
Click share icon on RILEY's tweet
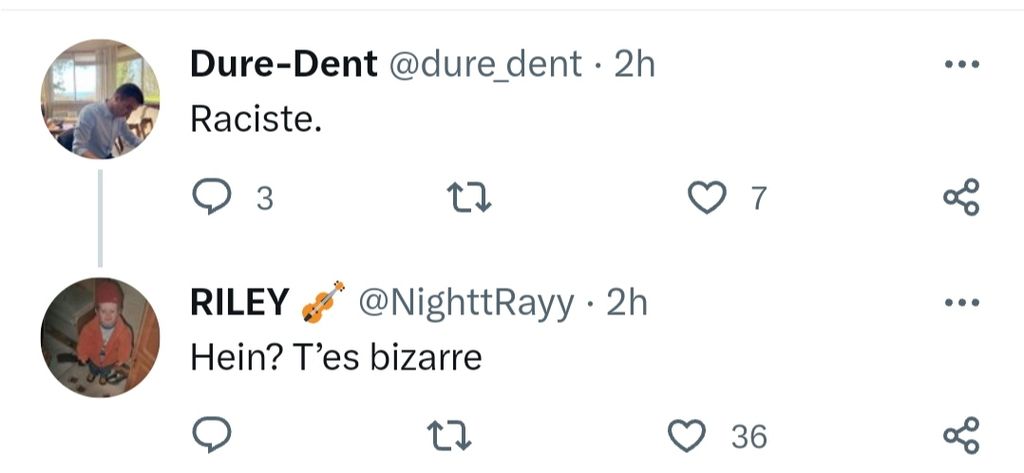tap(962, 435)
